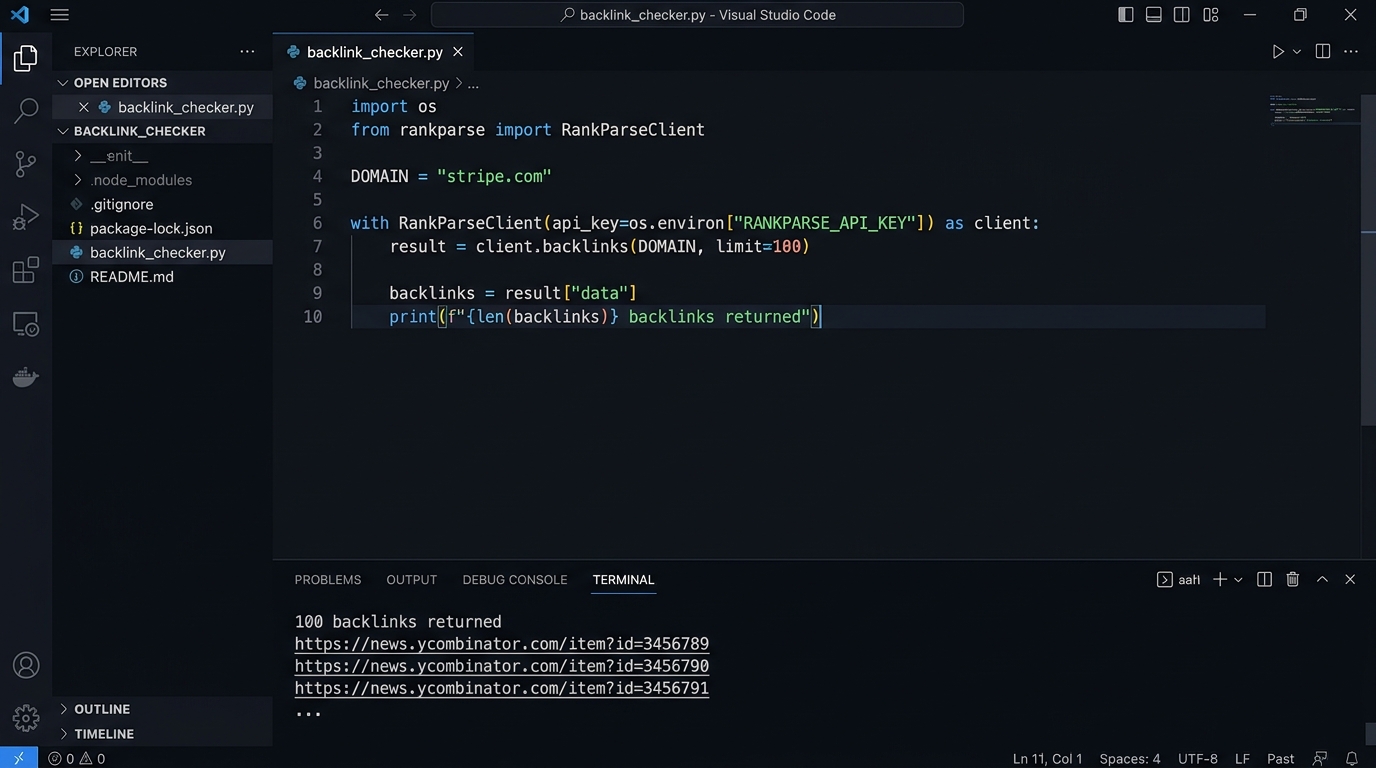Open remote window indicator in status bar
1376x768 pixels.
[19, 758]
